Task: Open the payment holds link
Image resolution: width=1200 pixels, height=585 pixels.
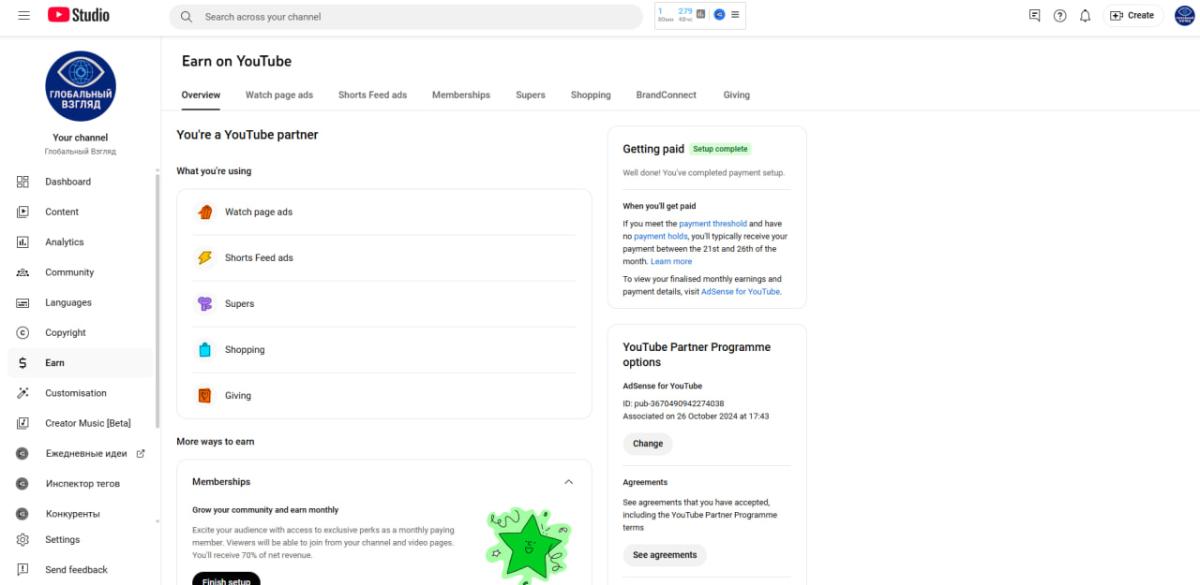Action: pos(661,236)
